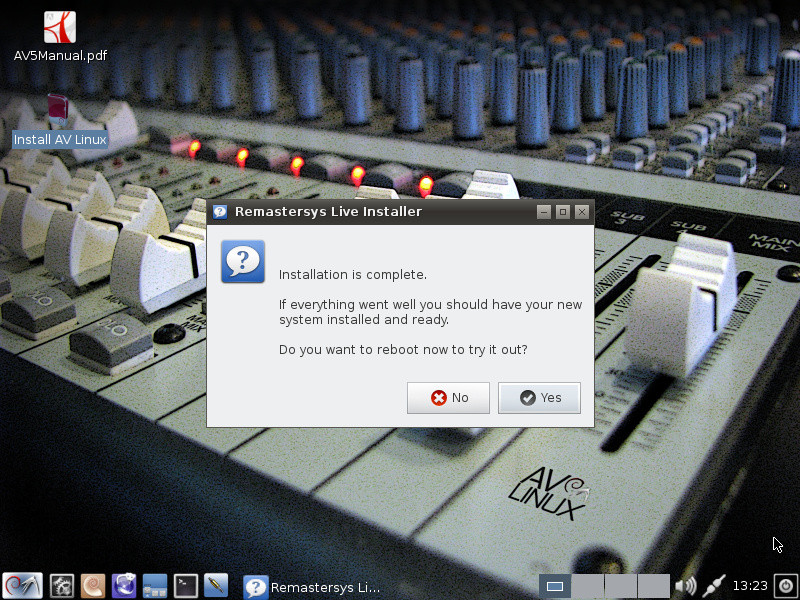Screen dimensions: 800x600
Task: Click the 13:23 clock in the panel
Action: (750, 586)
